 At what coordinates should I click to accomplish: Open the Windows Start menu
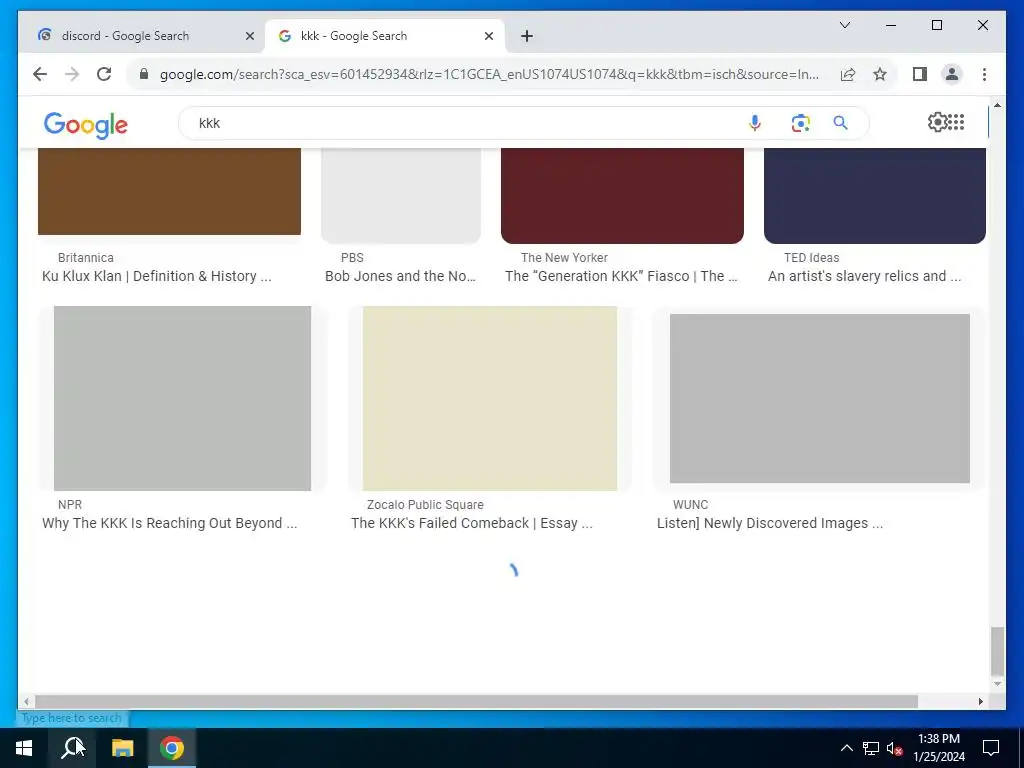(x=24, y=748)
